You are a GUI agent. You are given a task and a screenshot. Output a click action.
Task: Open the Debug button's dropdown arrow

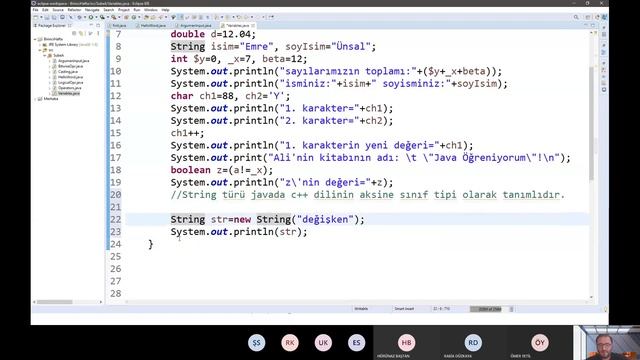pos(85,17)
